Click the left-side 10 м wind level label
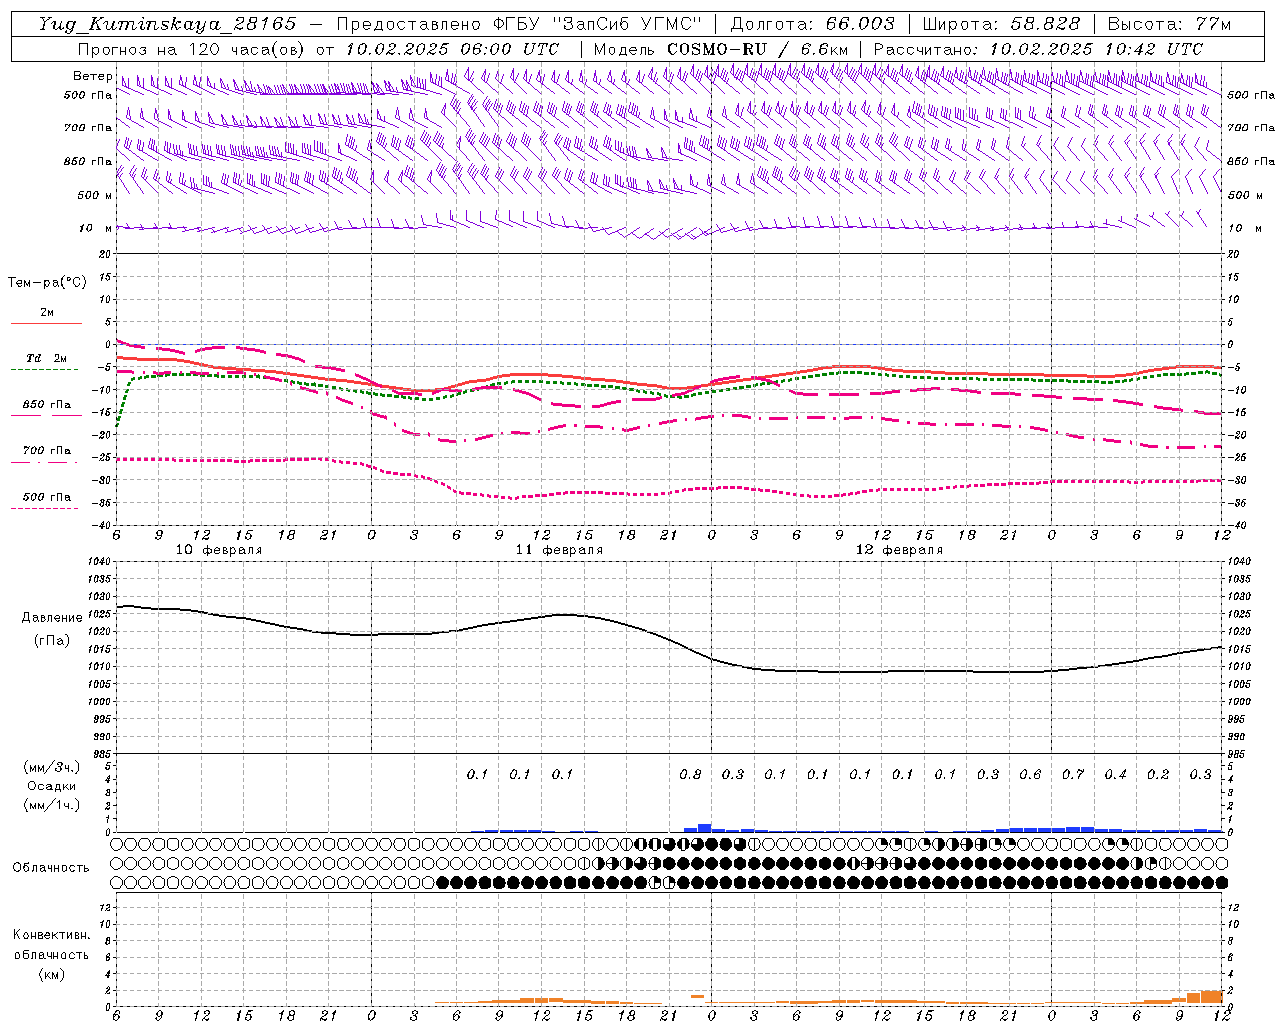 pyautogui.click(x=95, y=228)
